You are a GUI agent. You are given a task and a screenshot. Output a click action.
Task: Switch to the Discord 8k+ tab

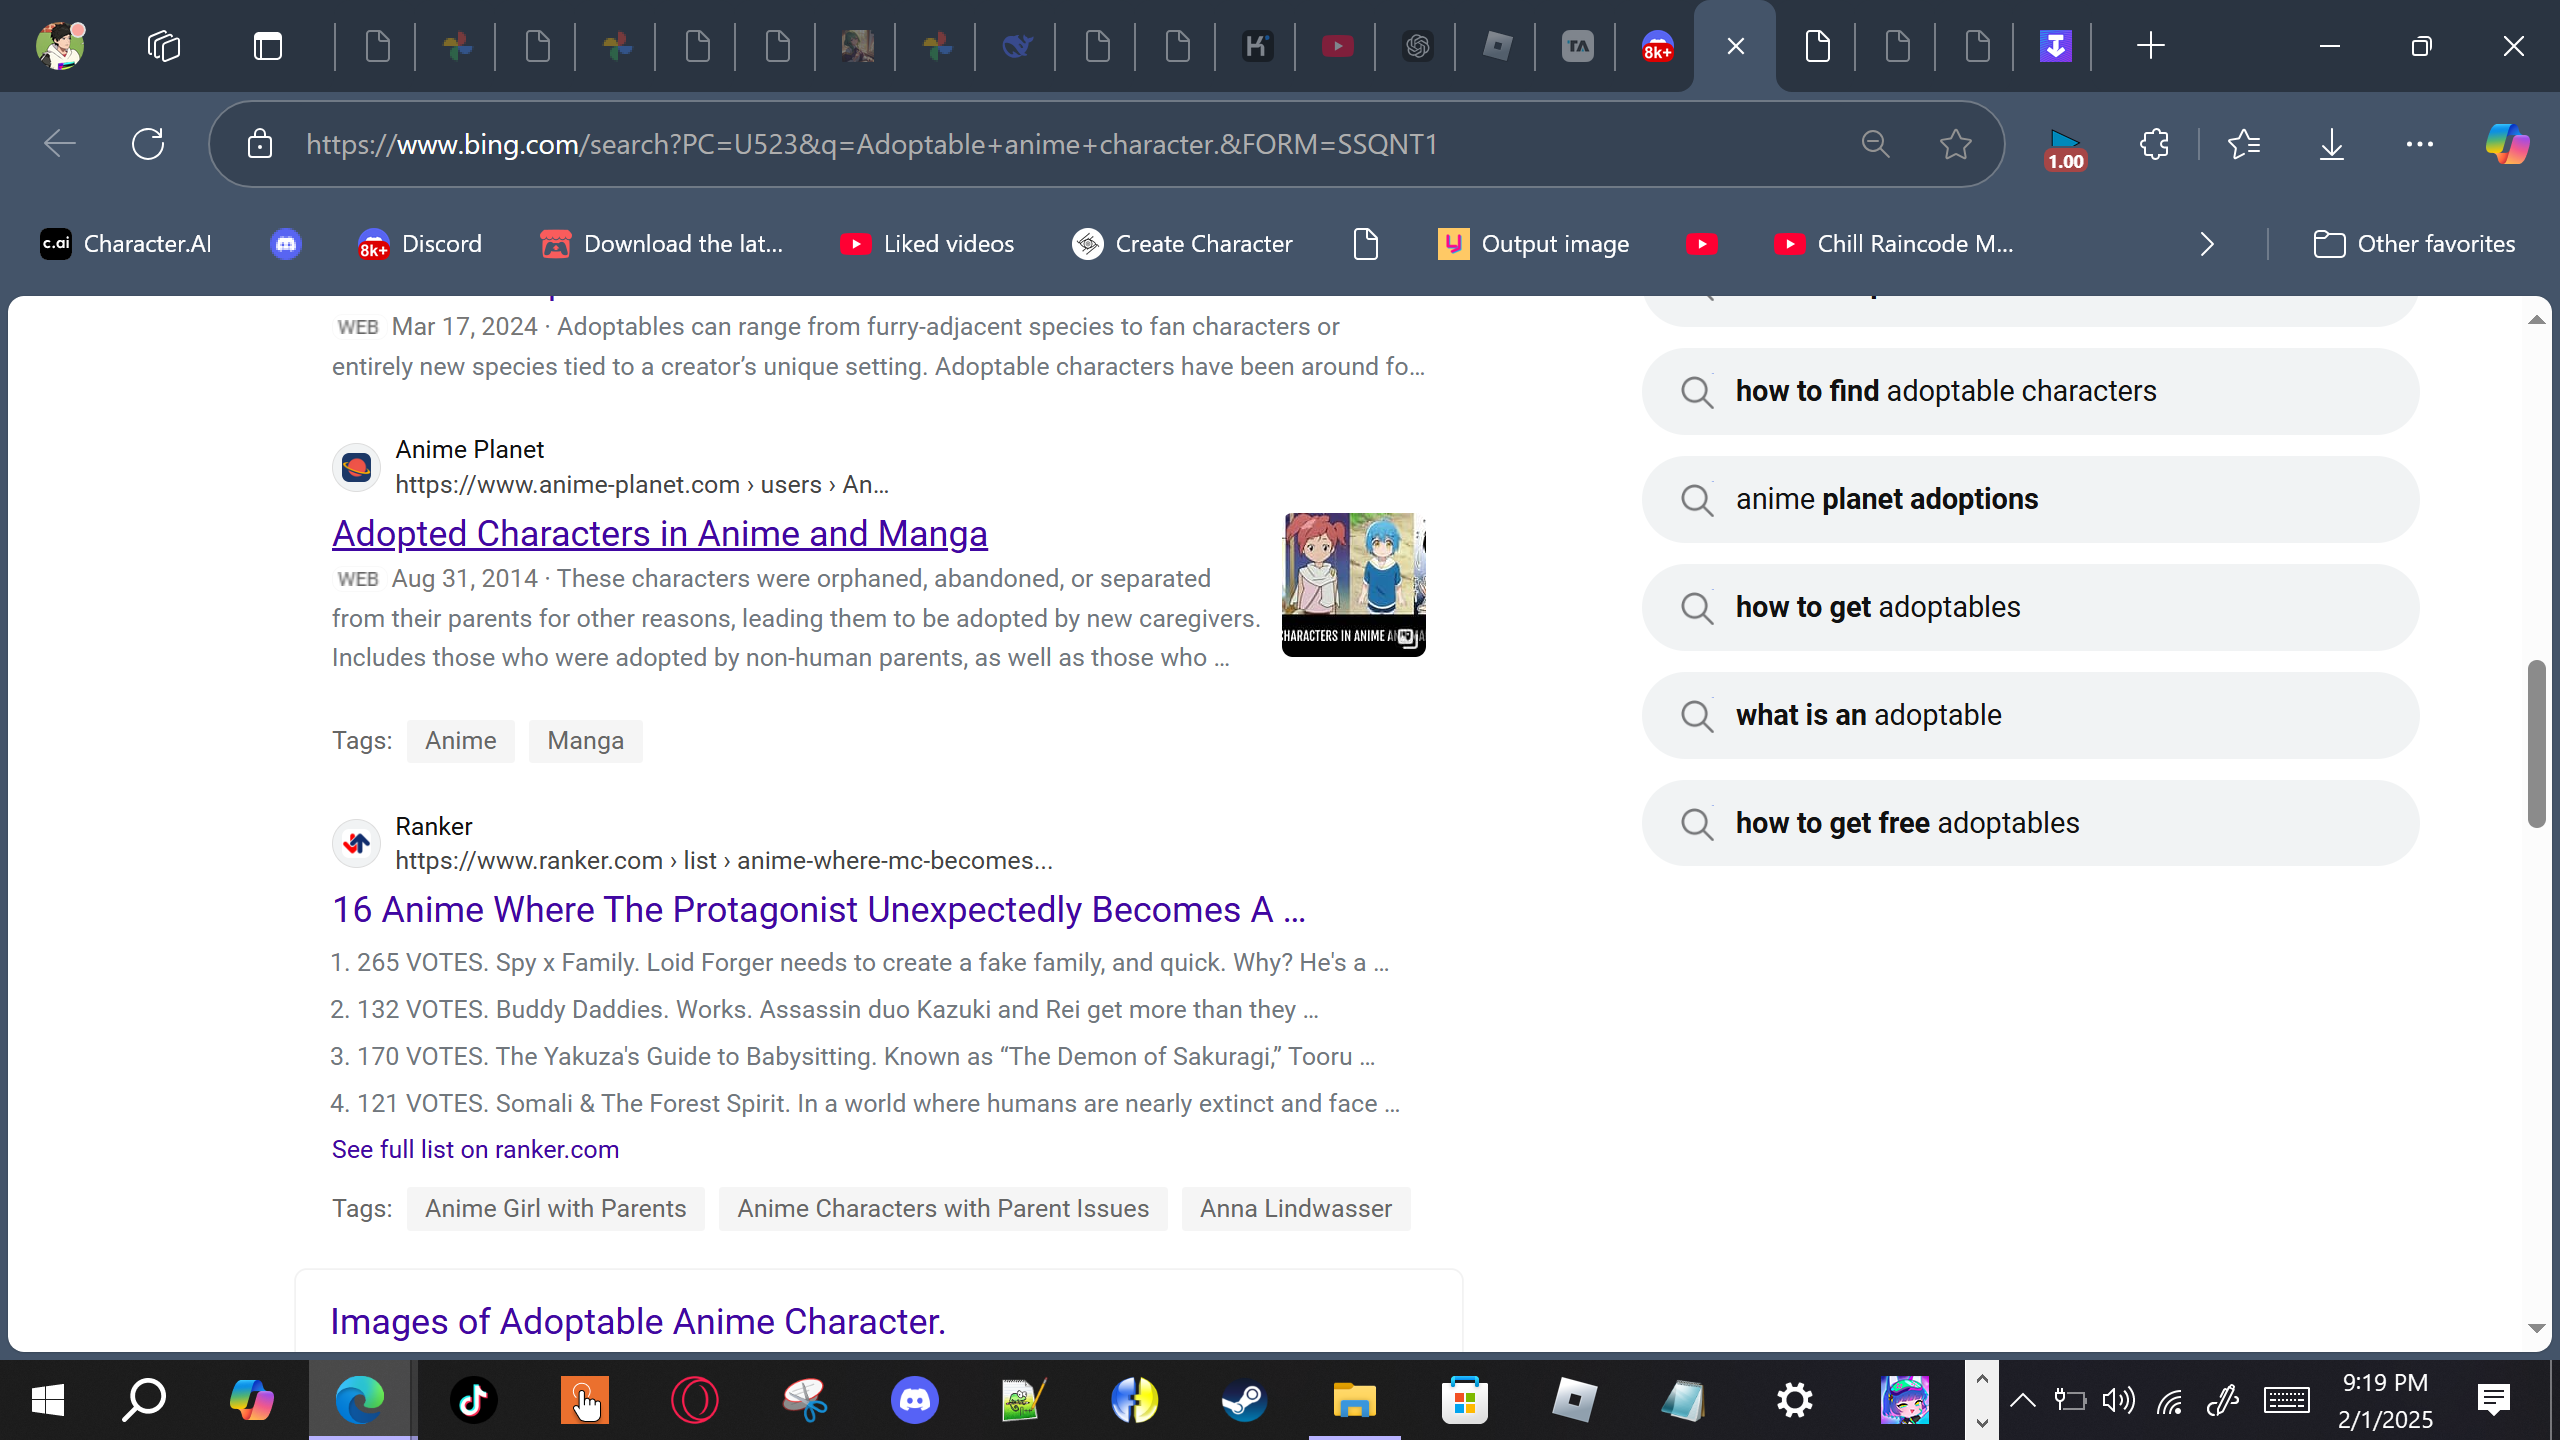(x=1657, y=46)
